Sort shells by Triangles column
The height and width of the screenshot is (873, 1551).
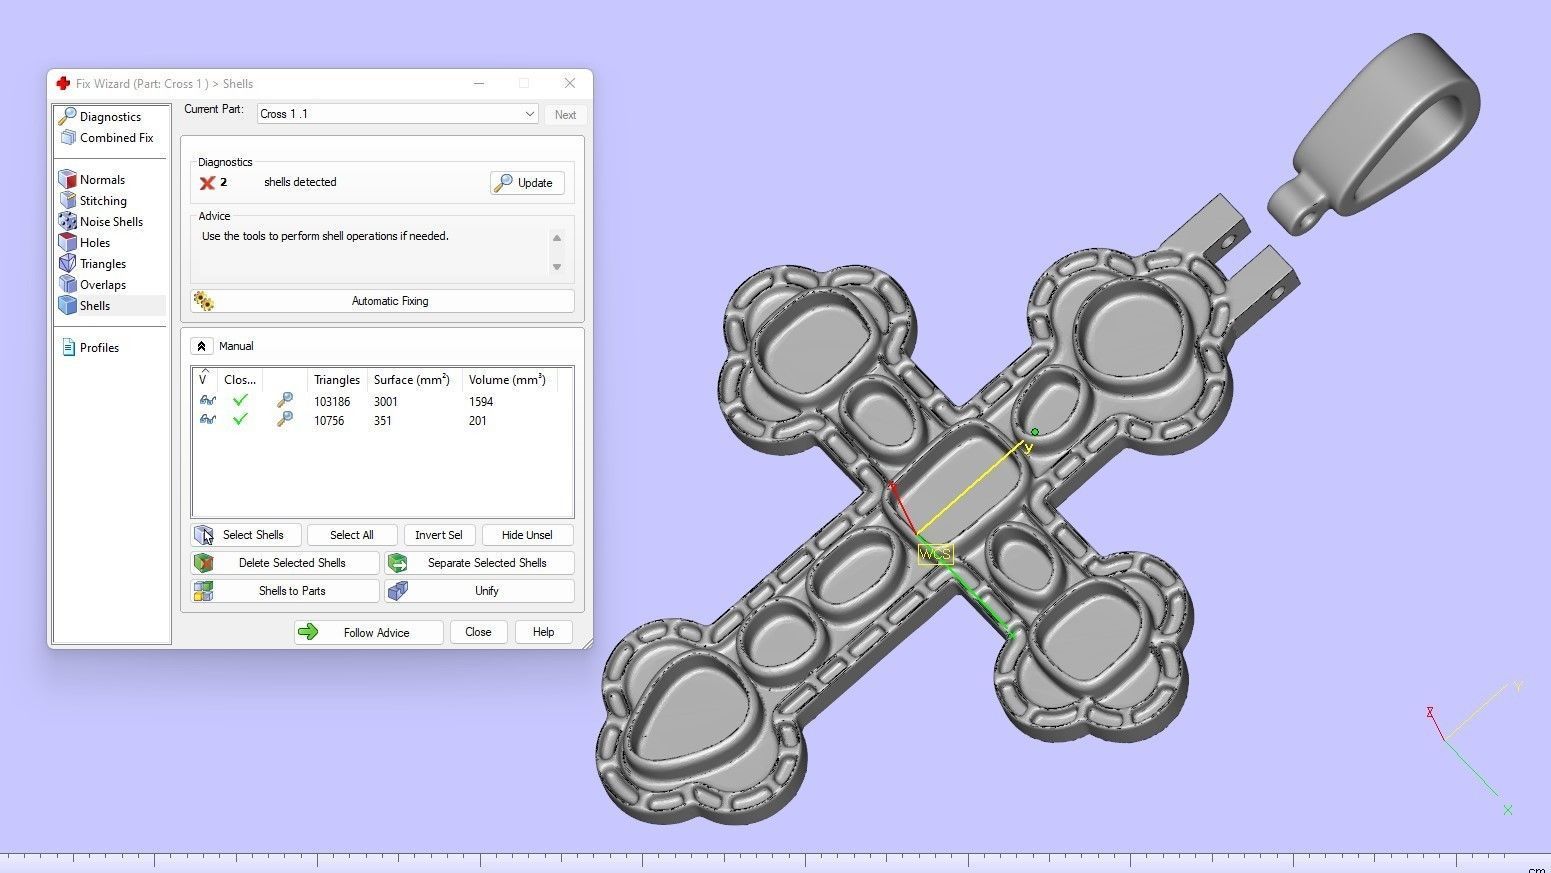click(x=337, y=380)
